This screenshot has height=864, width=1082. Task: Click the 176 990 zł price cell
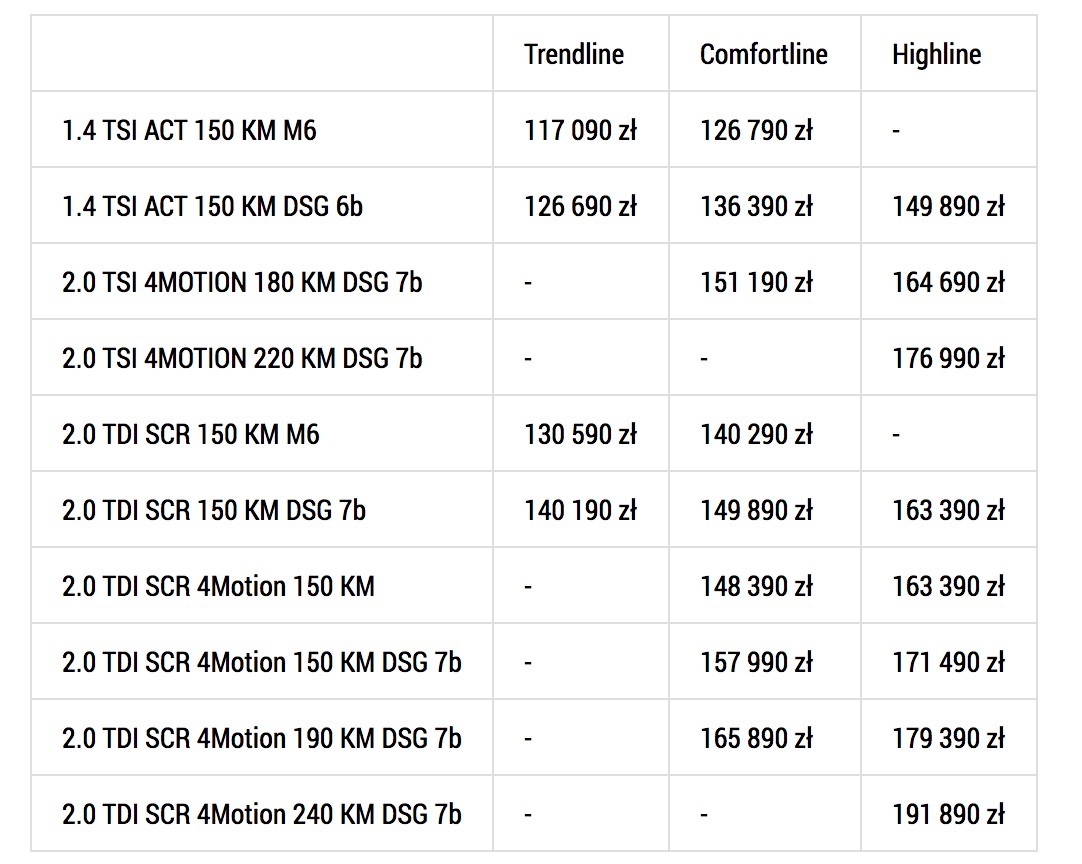948,358
